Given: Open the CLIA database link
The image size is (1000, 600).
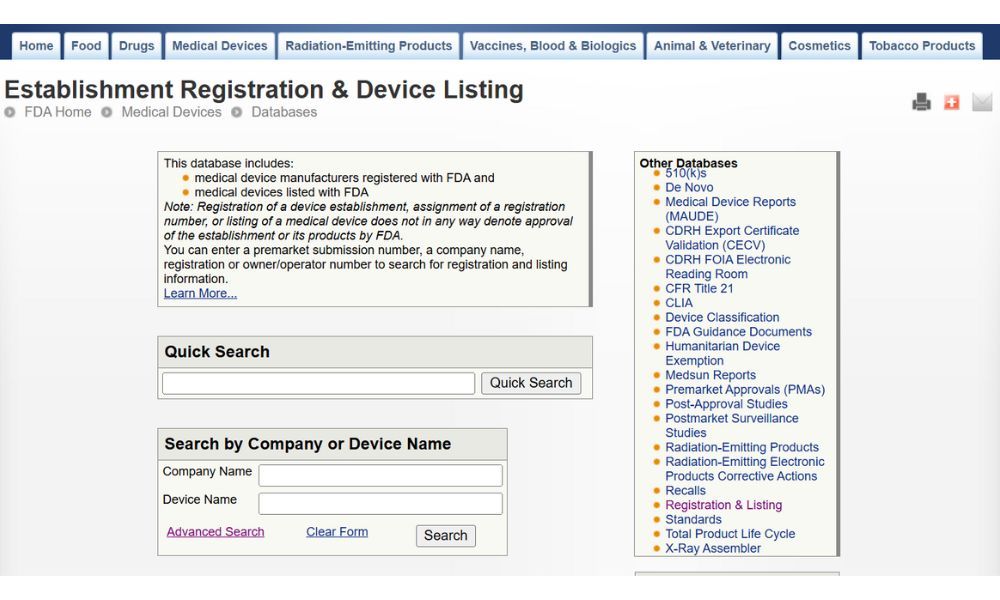Looking at the screenshot, I should tap(679, 303).
